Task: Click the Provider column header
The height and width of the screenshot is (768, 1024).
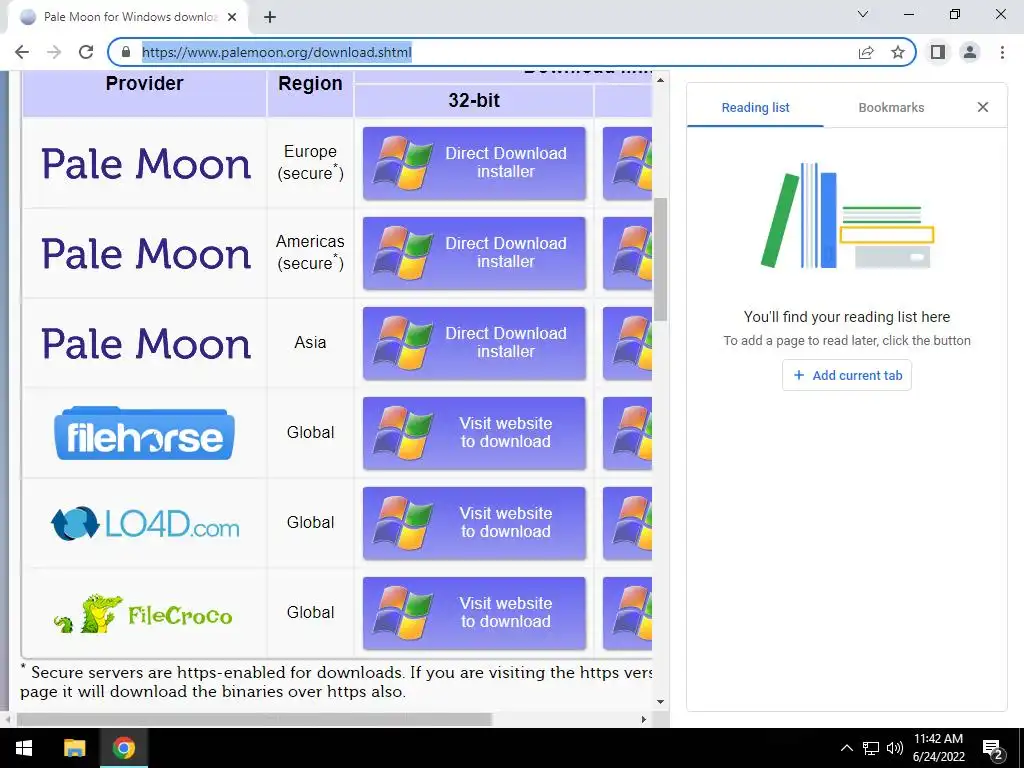Action: [x=144, y=84]
